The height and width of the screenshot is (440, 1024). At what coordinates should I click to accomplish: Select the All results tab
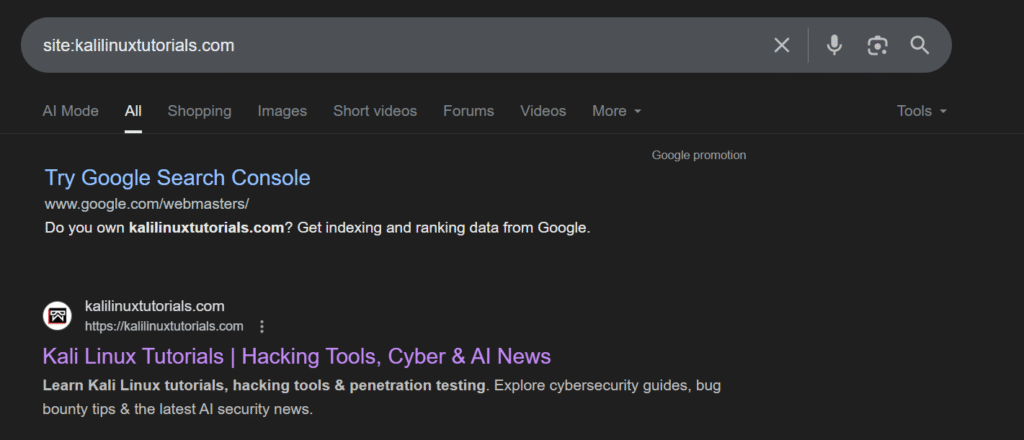[x=133, y=111]
